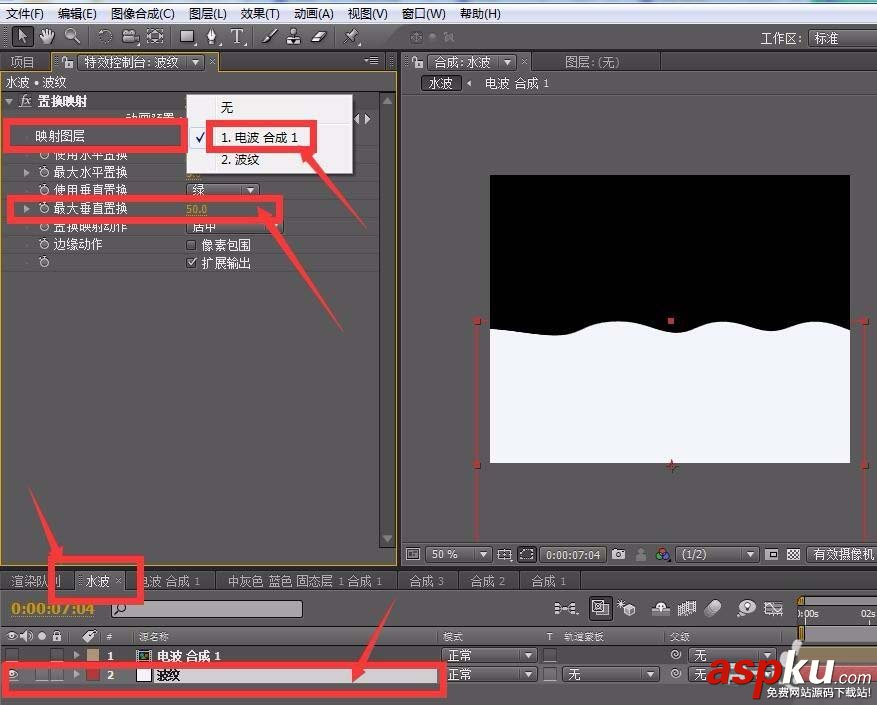
Task: Toggle lock on 电波 合成 1 layer
Action: point(56,655)
